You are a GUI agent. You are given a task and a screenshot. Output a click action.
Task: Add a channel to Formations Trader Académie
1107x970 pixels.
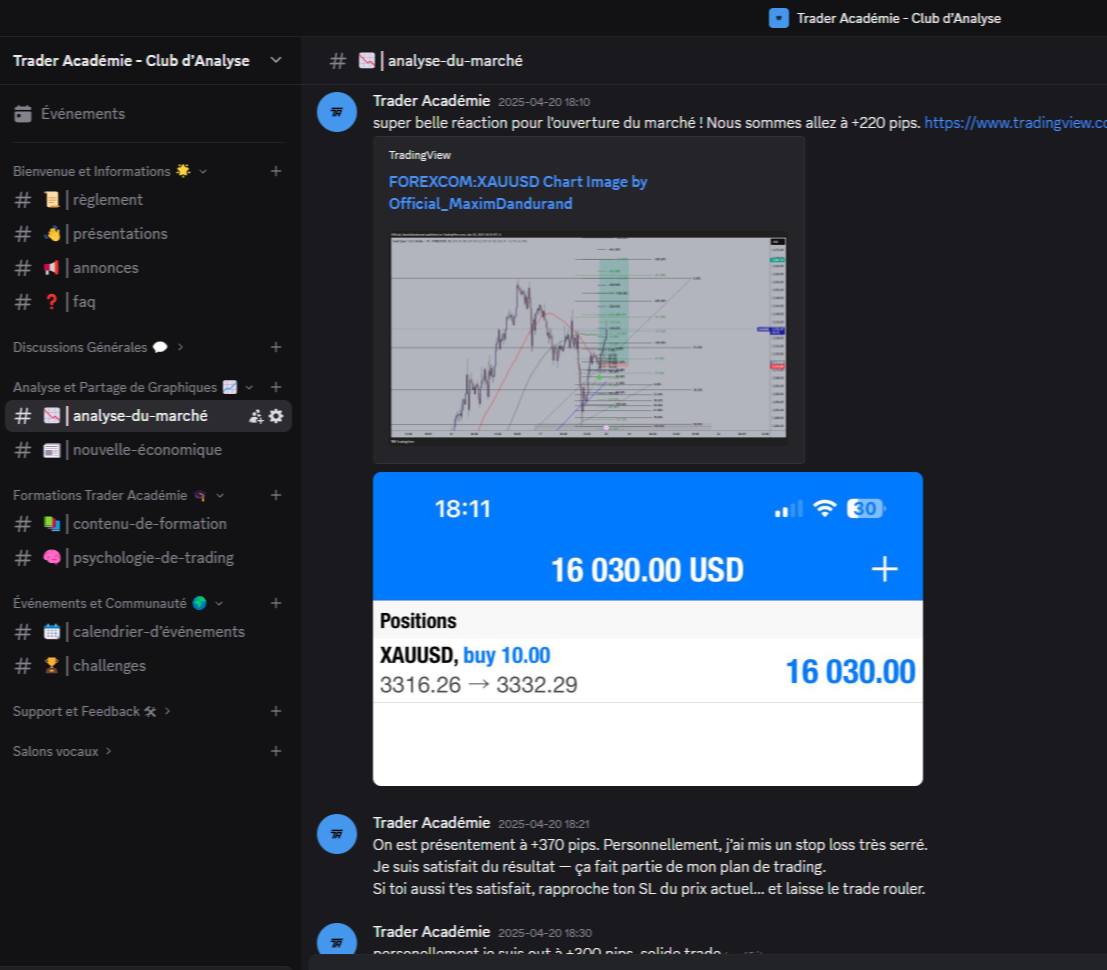tap(276, 495)
